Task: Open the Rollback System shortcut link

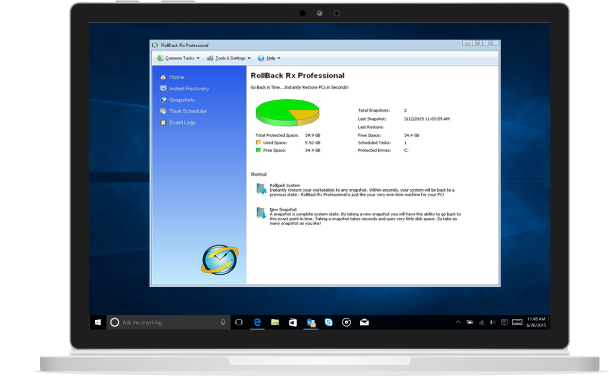Action: (285, 185)
